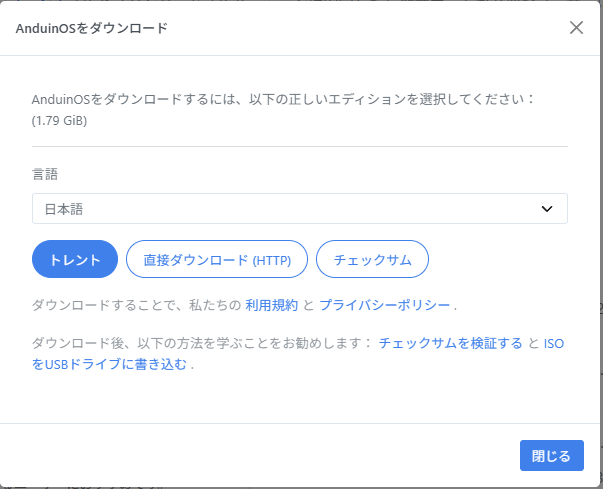Open the 言語 language dropdown
603x489 pixels.
tap(299, 208)
